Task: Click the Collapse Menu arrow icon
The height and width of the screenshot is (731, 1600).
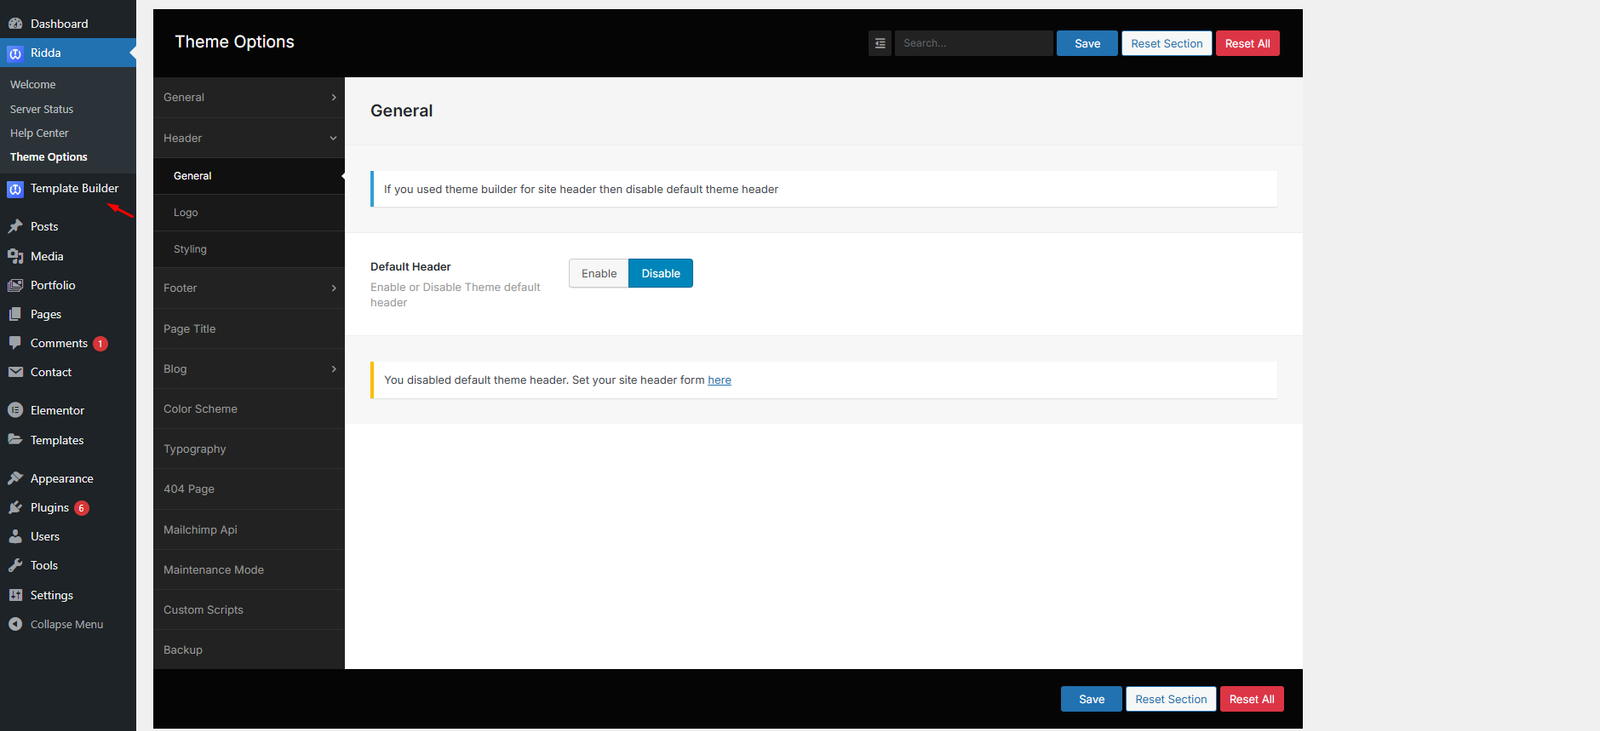Action: point(15,624)
